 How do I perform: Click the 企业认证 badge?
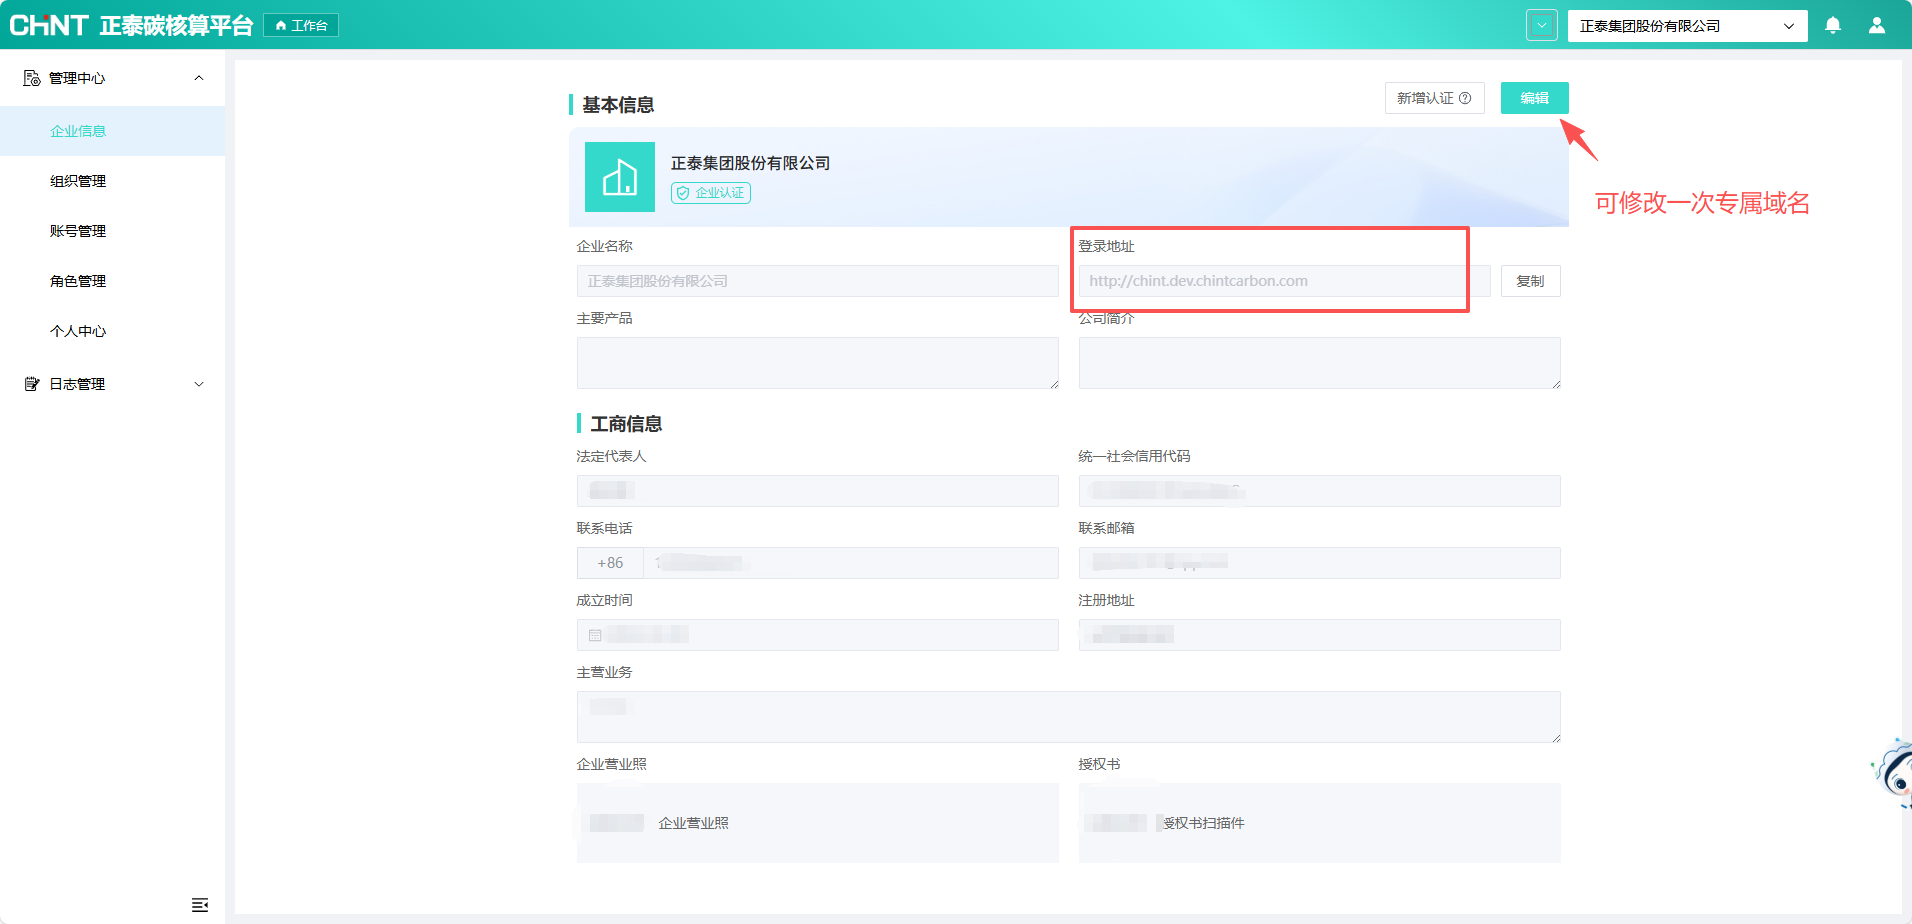(711, 193)
